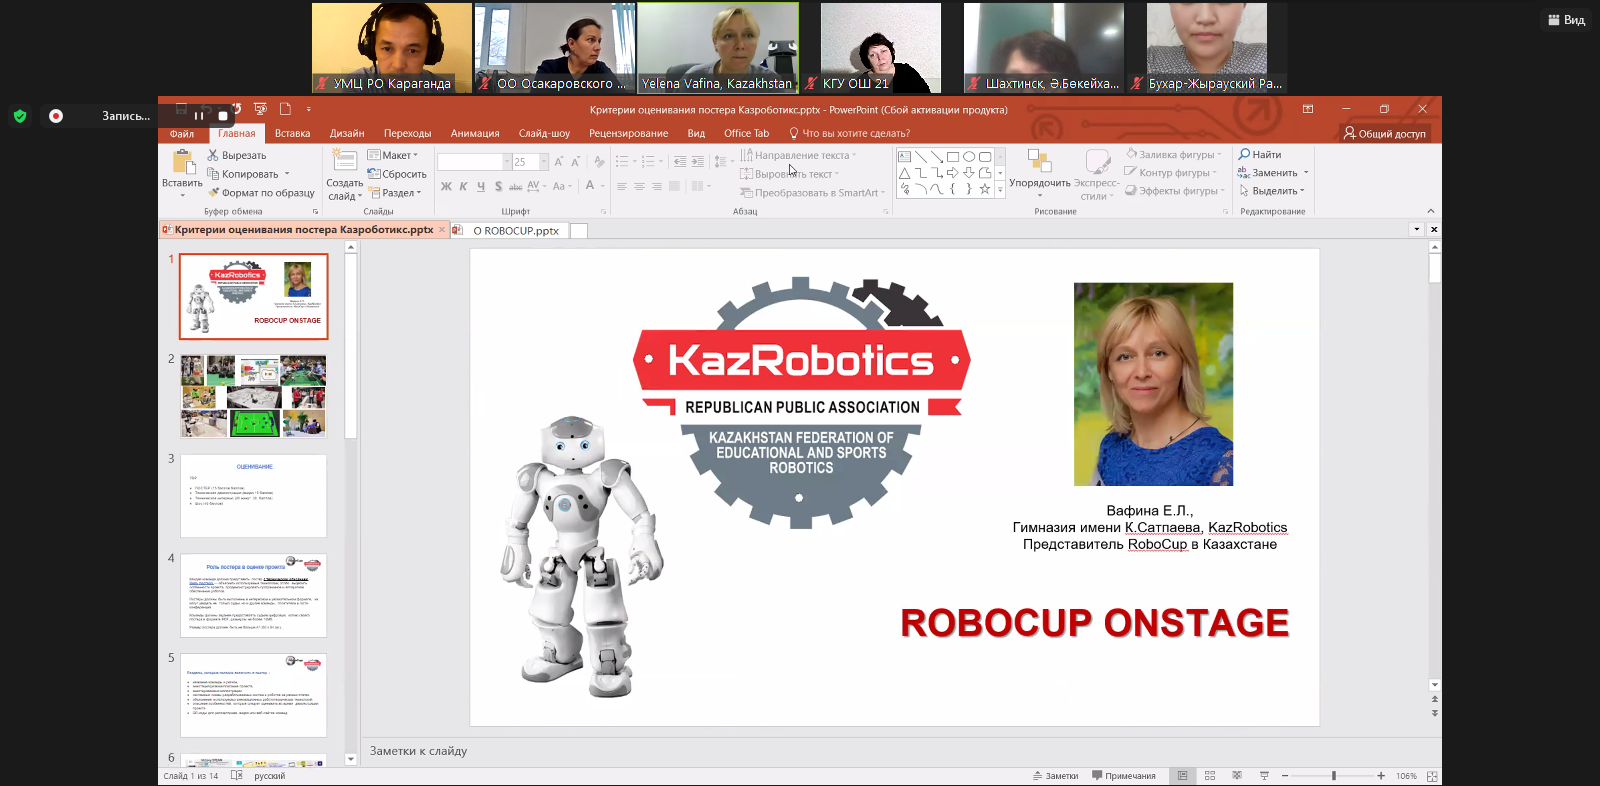
Task: Click the Start slideshow icon in quick access toolbar
Action: tap(260, 109)
